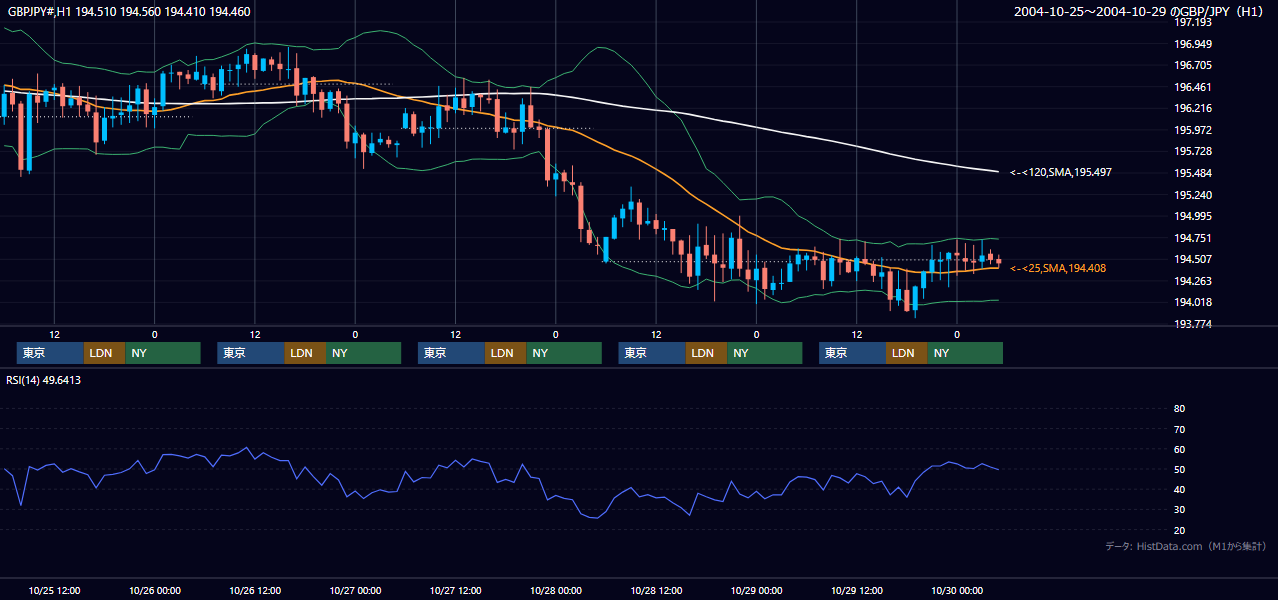Click price axis value 196.216
This screenshot has height=600, width=1278.
click(x=1193, y=108)
